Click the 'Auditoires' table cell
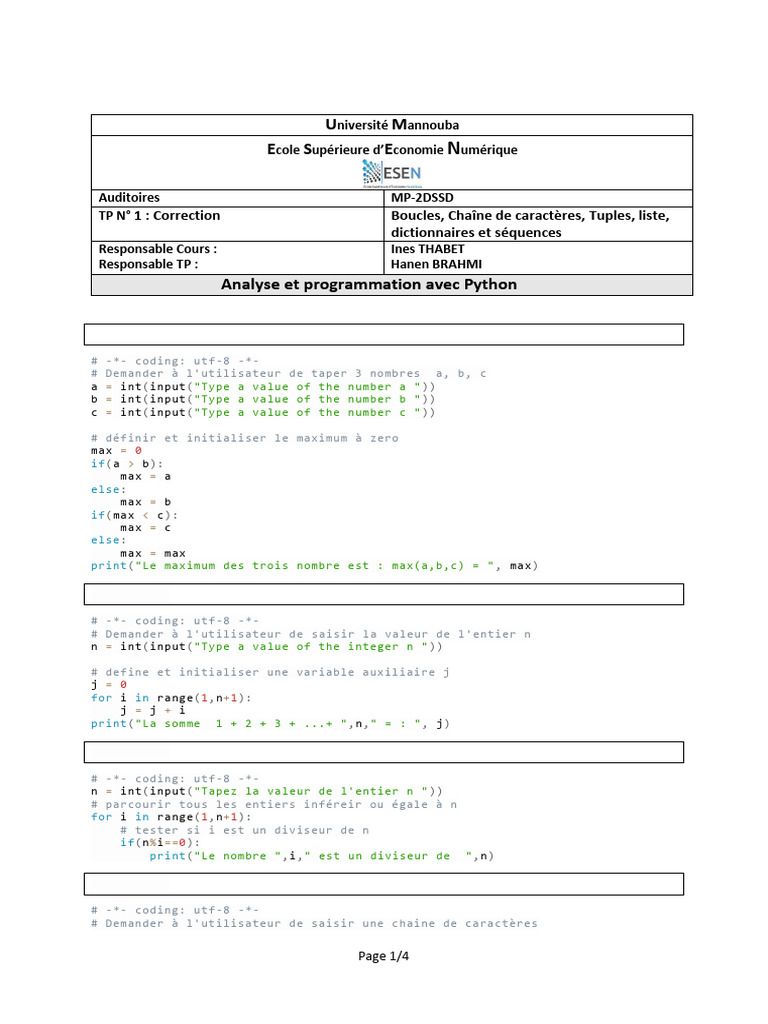Viewport: 768px width, 1024px height. (237, 198)
